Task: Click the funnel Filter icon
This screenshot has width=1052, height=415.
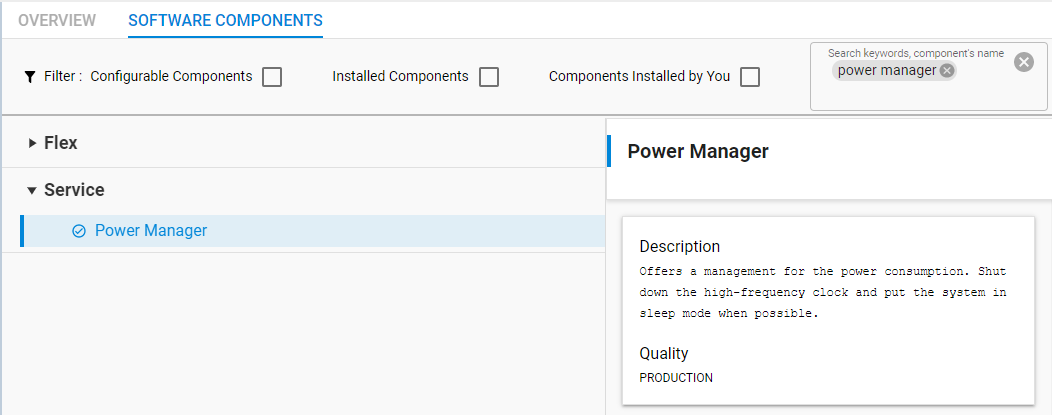Action: 30,76
